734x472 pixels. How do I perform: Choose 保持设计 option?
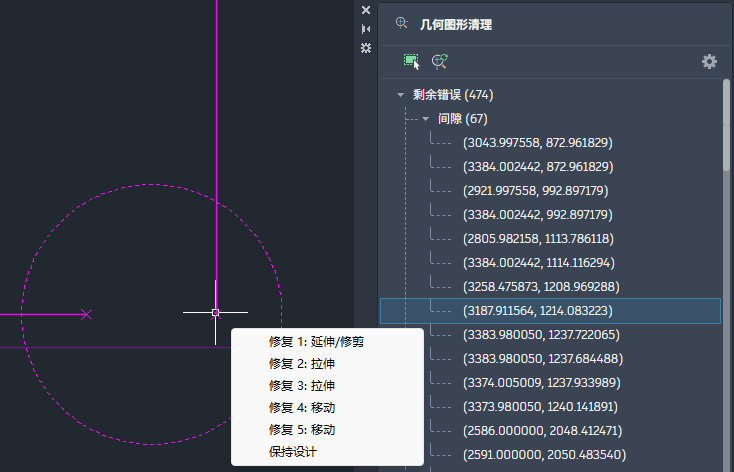point(327,452)
